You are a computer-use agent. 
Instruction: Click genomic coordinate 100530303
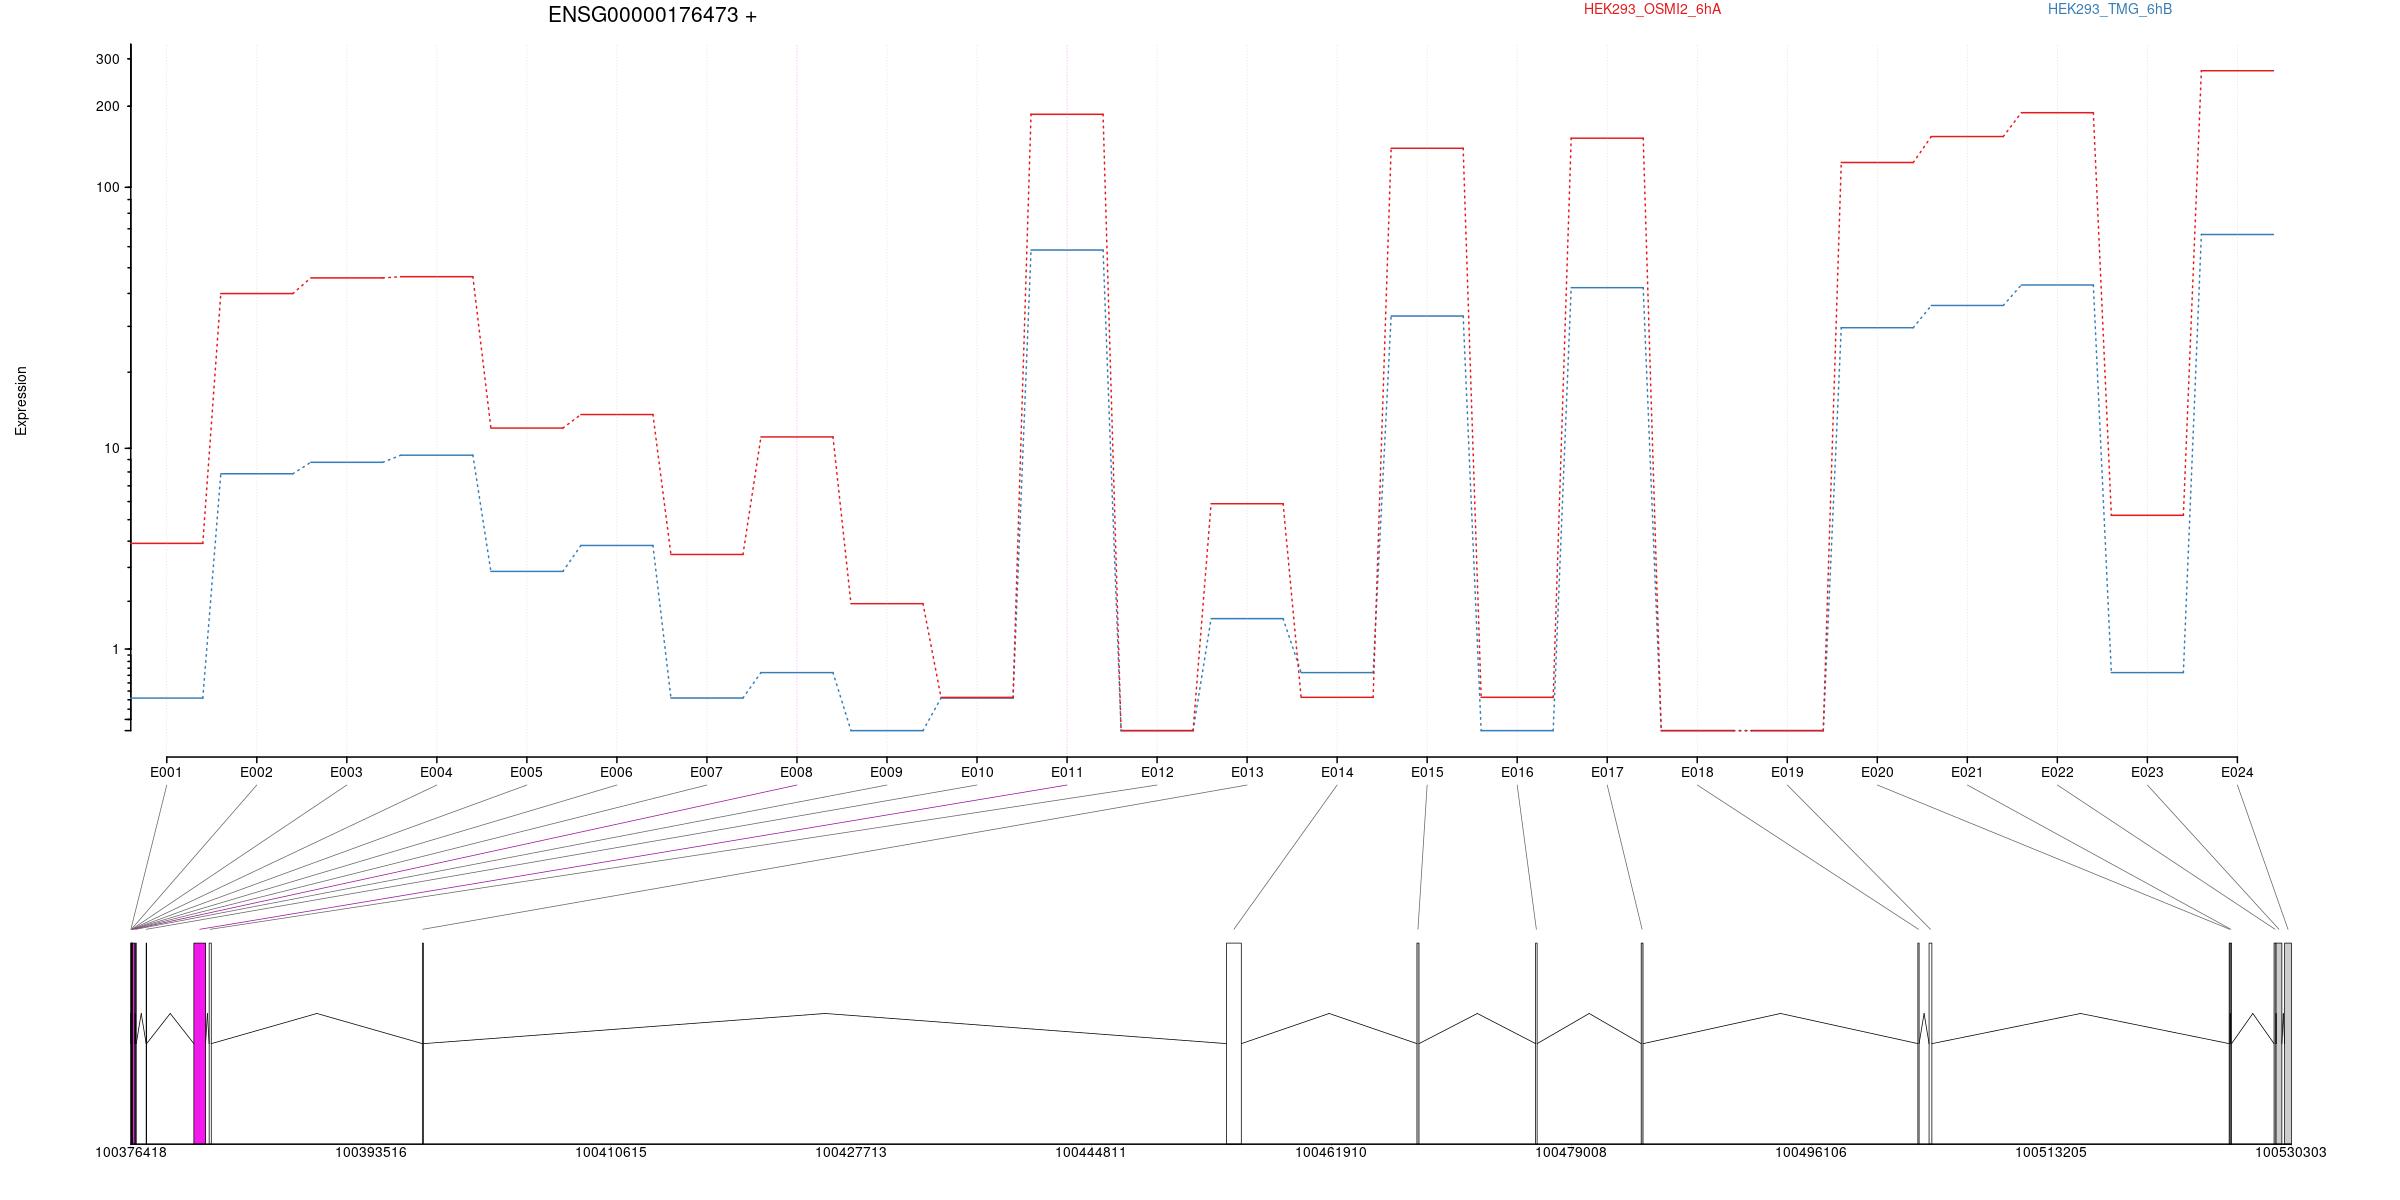2291,1153
